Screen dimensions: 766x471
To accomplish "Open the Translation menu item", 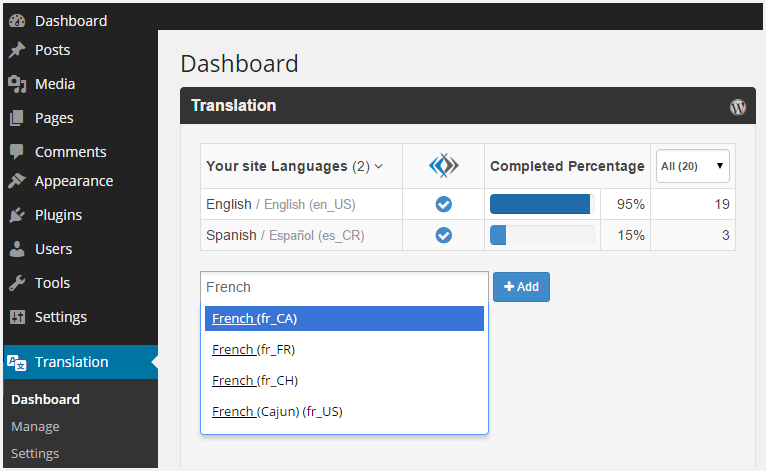I will point(81,362).
